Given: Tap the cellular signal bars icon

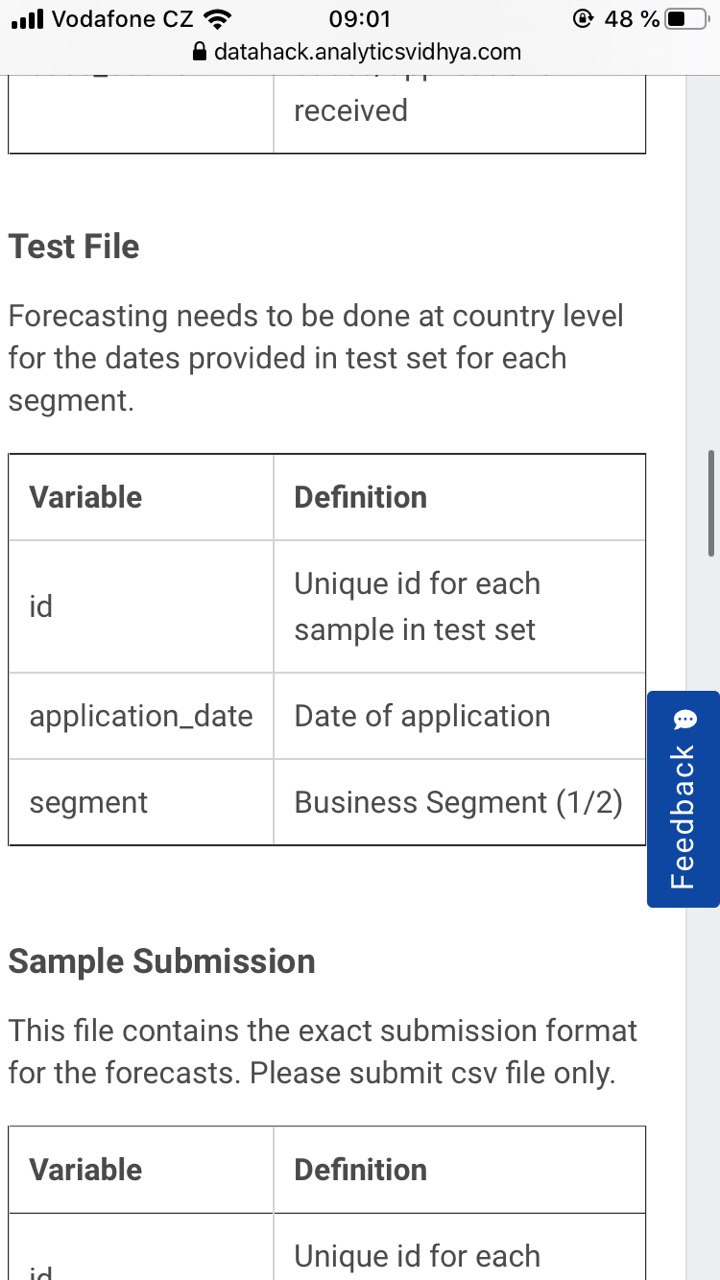Looking at the screenshot, I should [27, 19].
